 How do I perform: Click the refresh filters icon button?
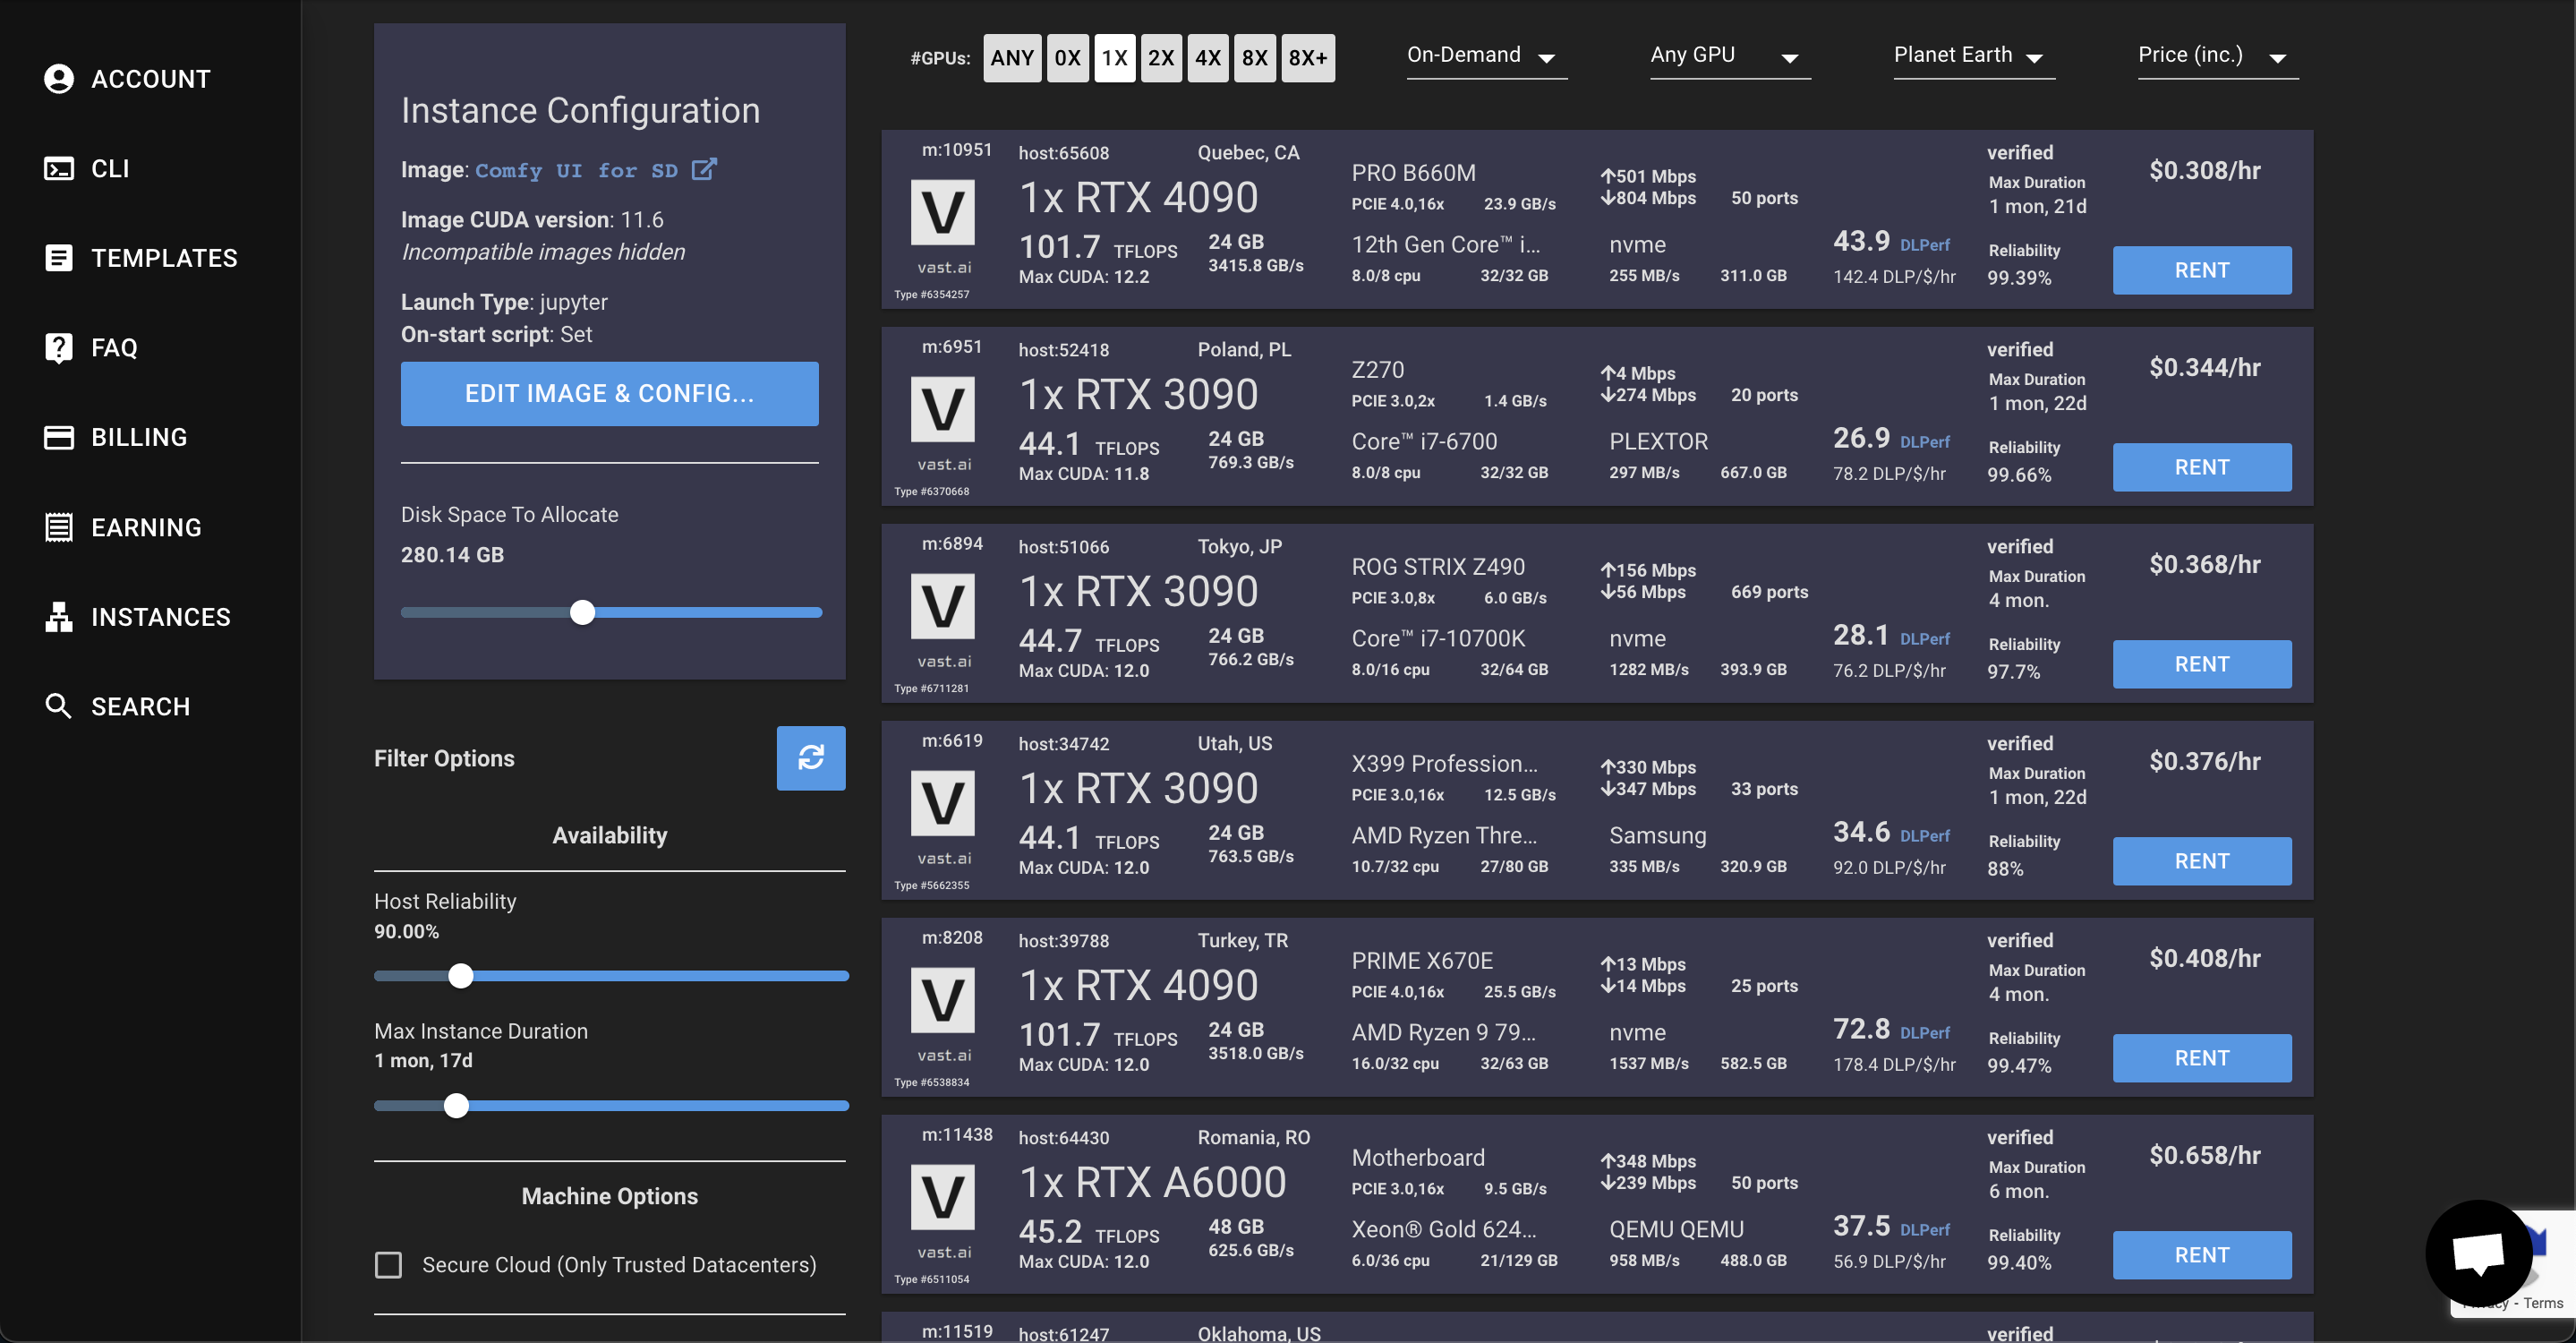[x=810, y=758]
